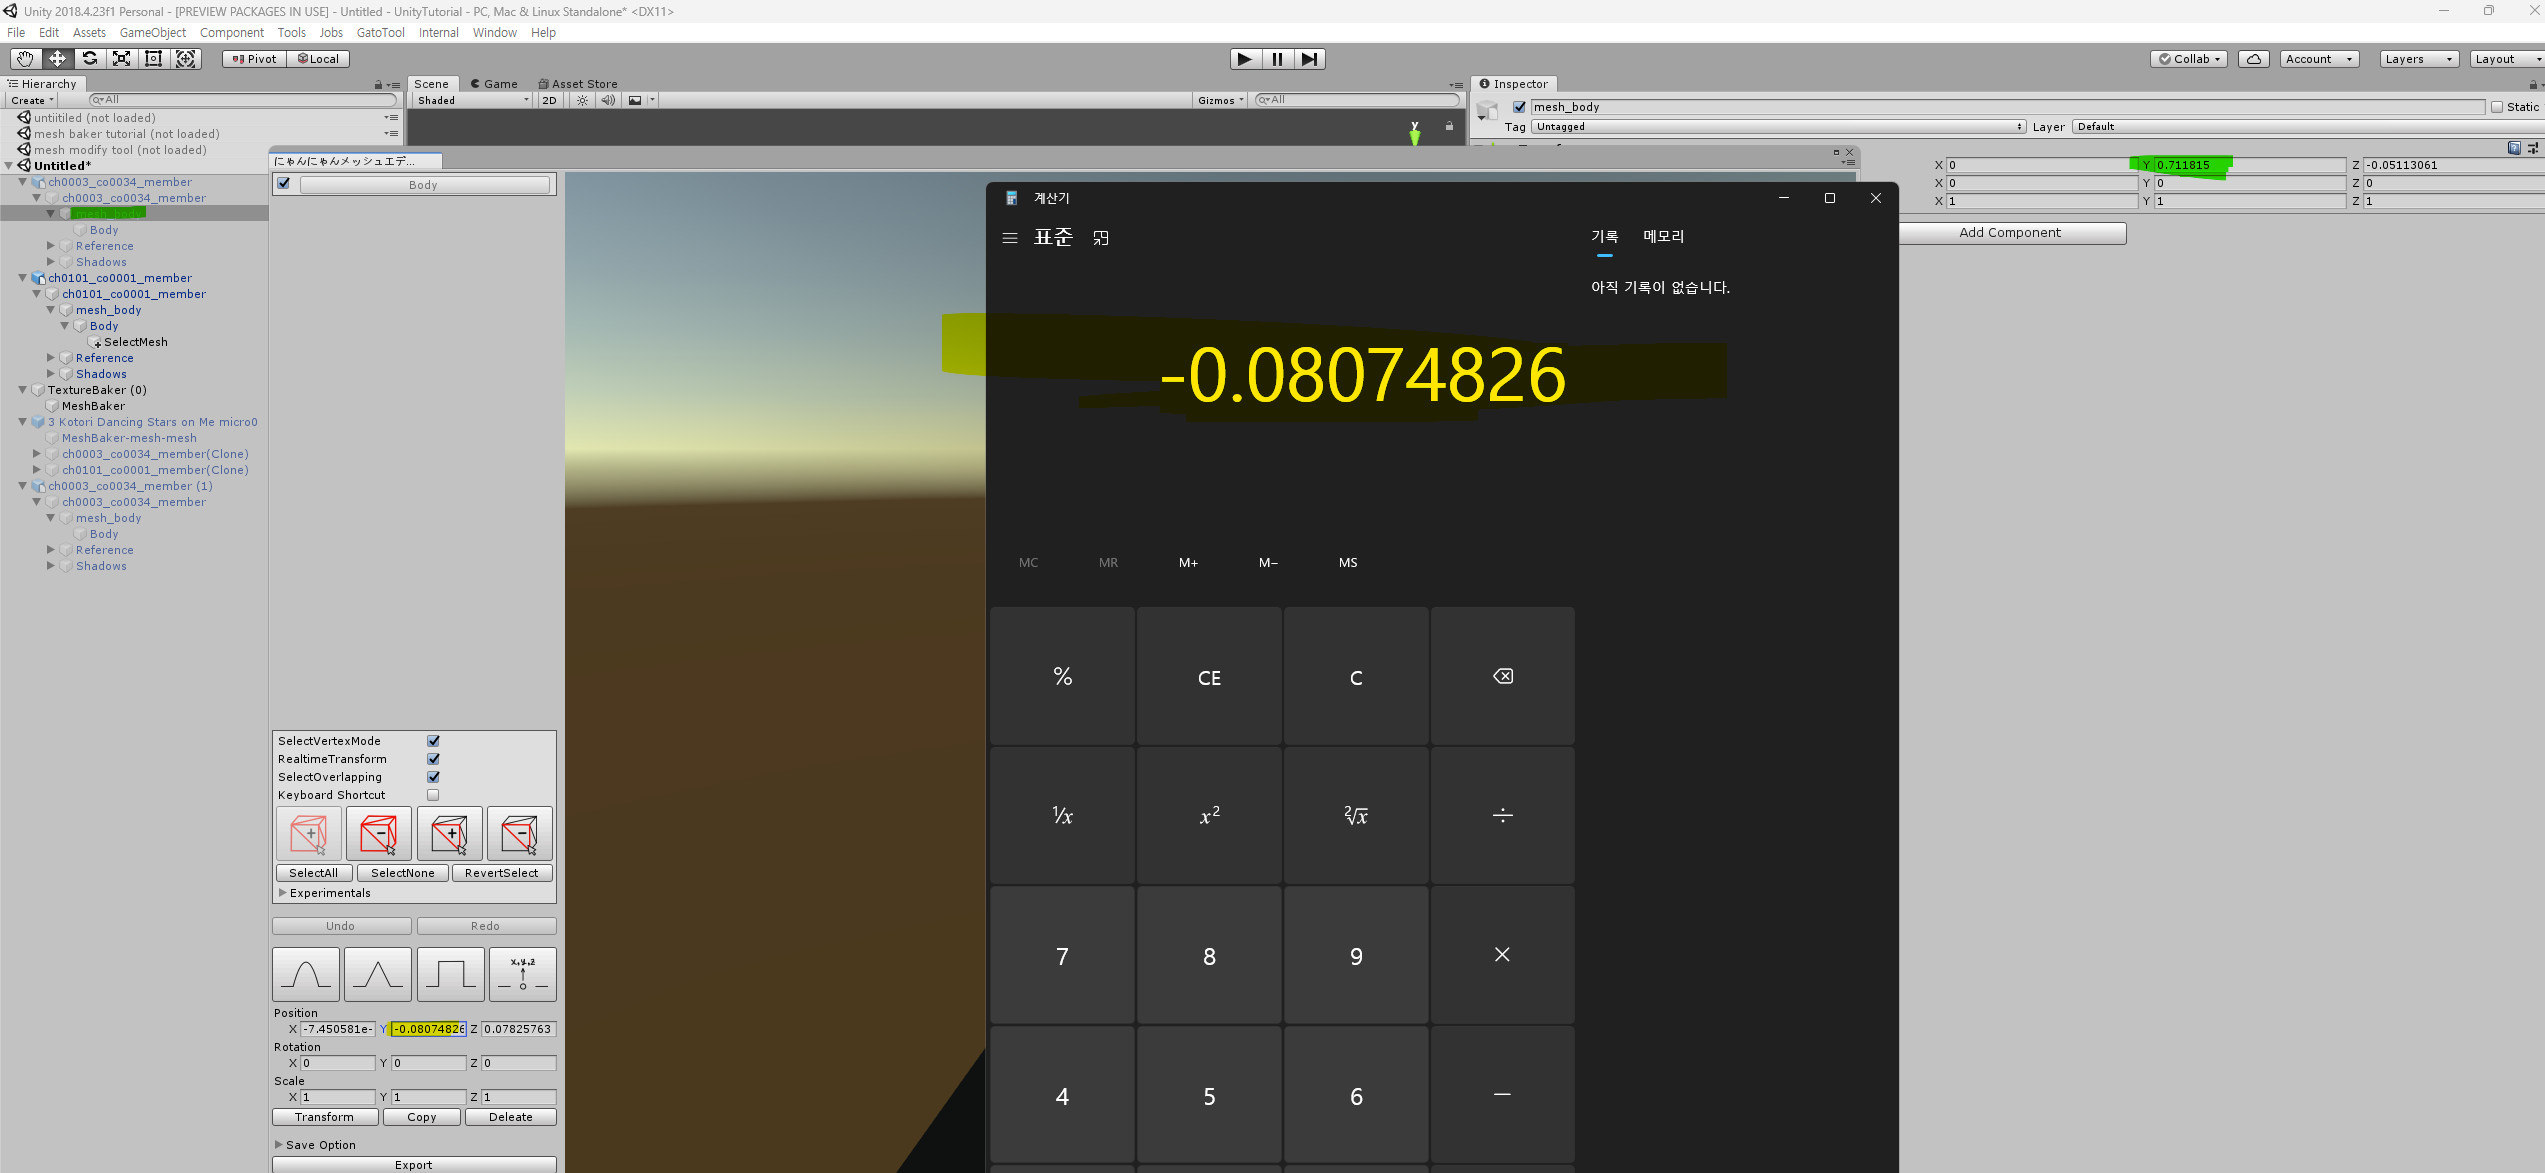Expand the Save Option foldout
Image resolution: width=2545 pixels, height=1173 pixels.
(x=279, y=1145)
